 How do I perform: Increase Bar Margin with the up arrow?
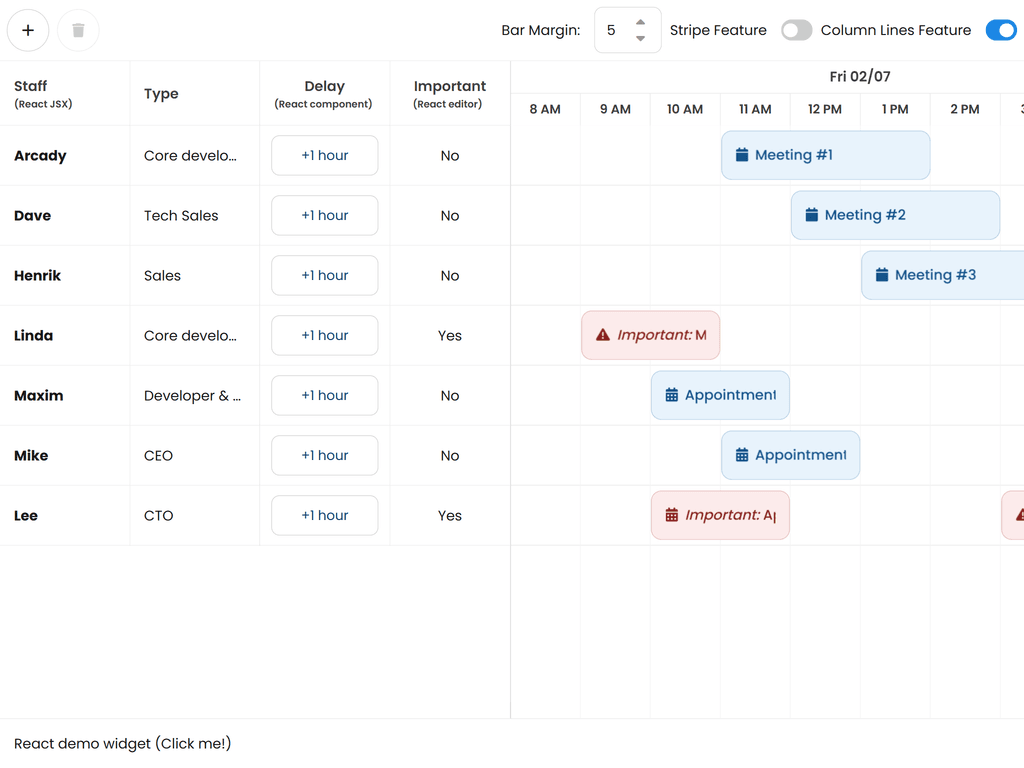click(641, 22)
